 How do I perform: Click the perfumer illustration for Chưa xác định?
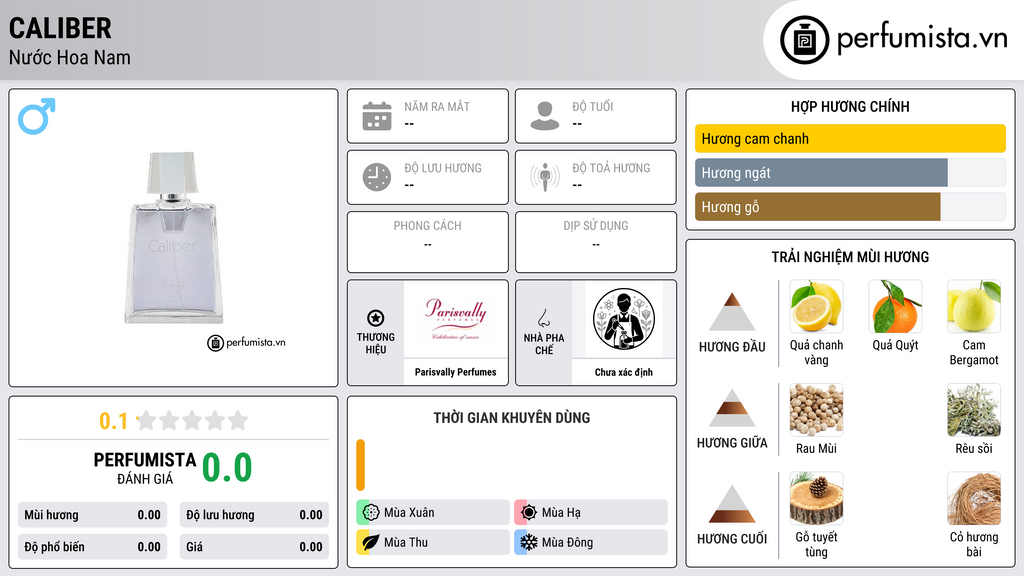pos(624,319)
